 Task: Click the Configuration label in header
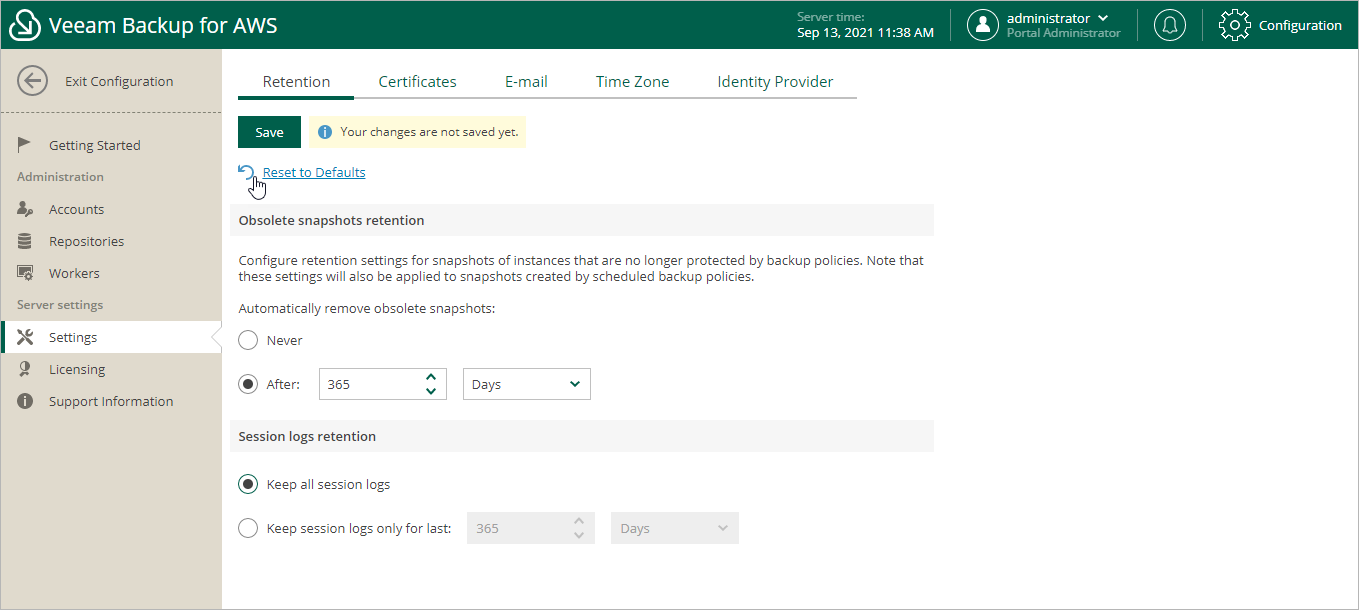1300,25
